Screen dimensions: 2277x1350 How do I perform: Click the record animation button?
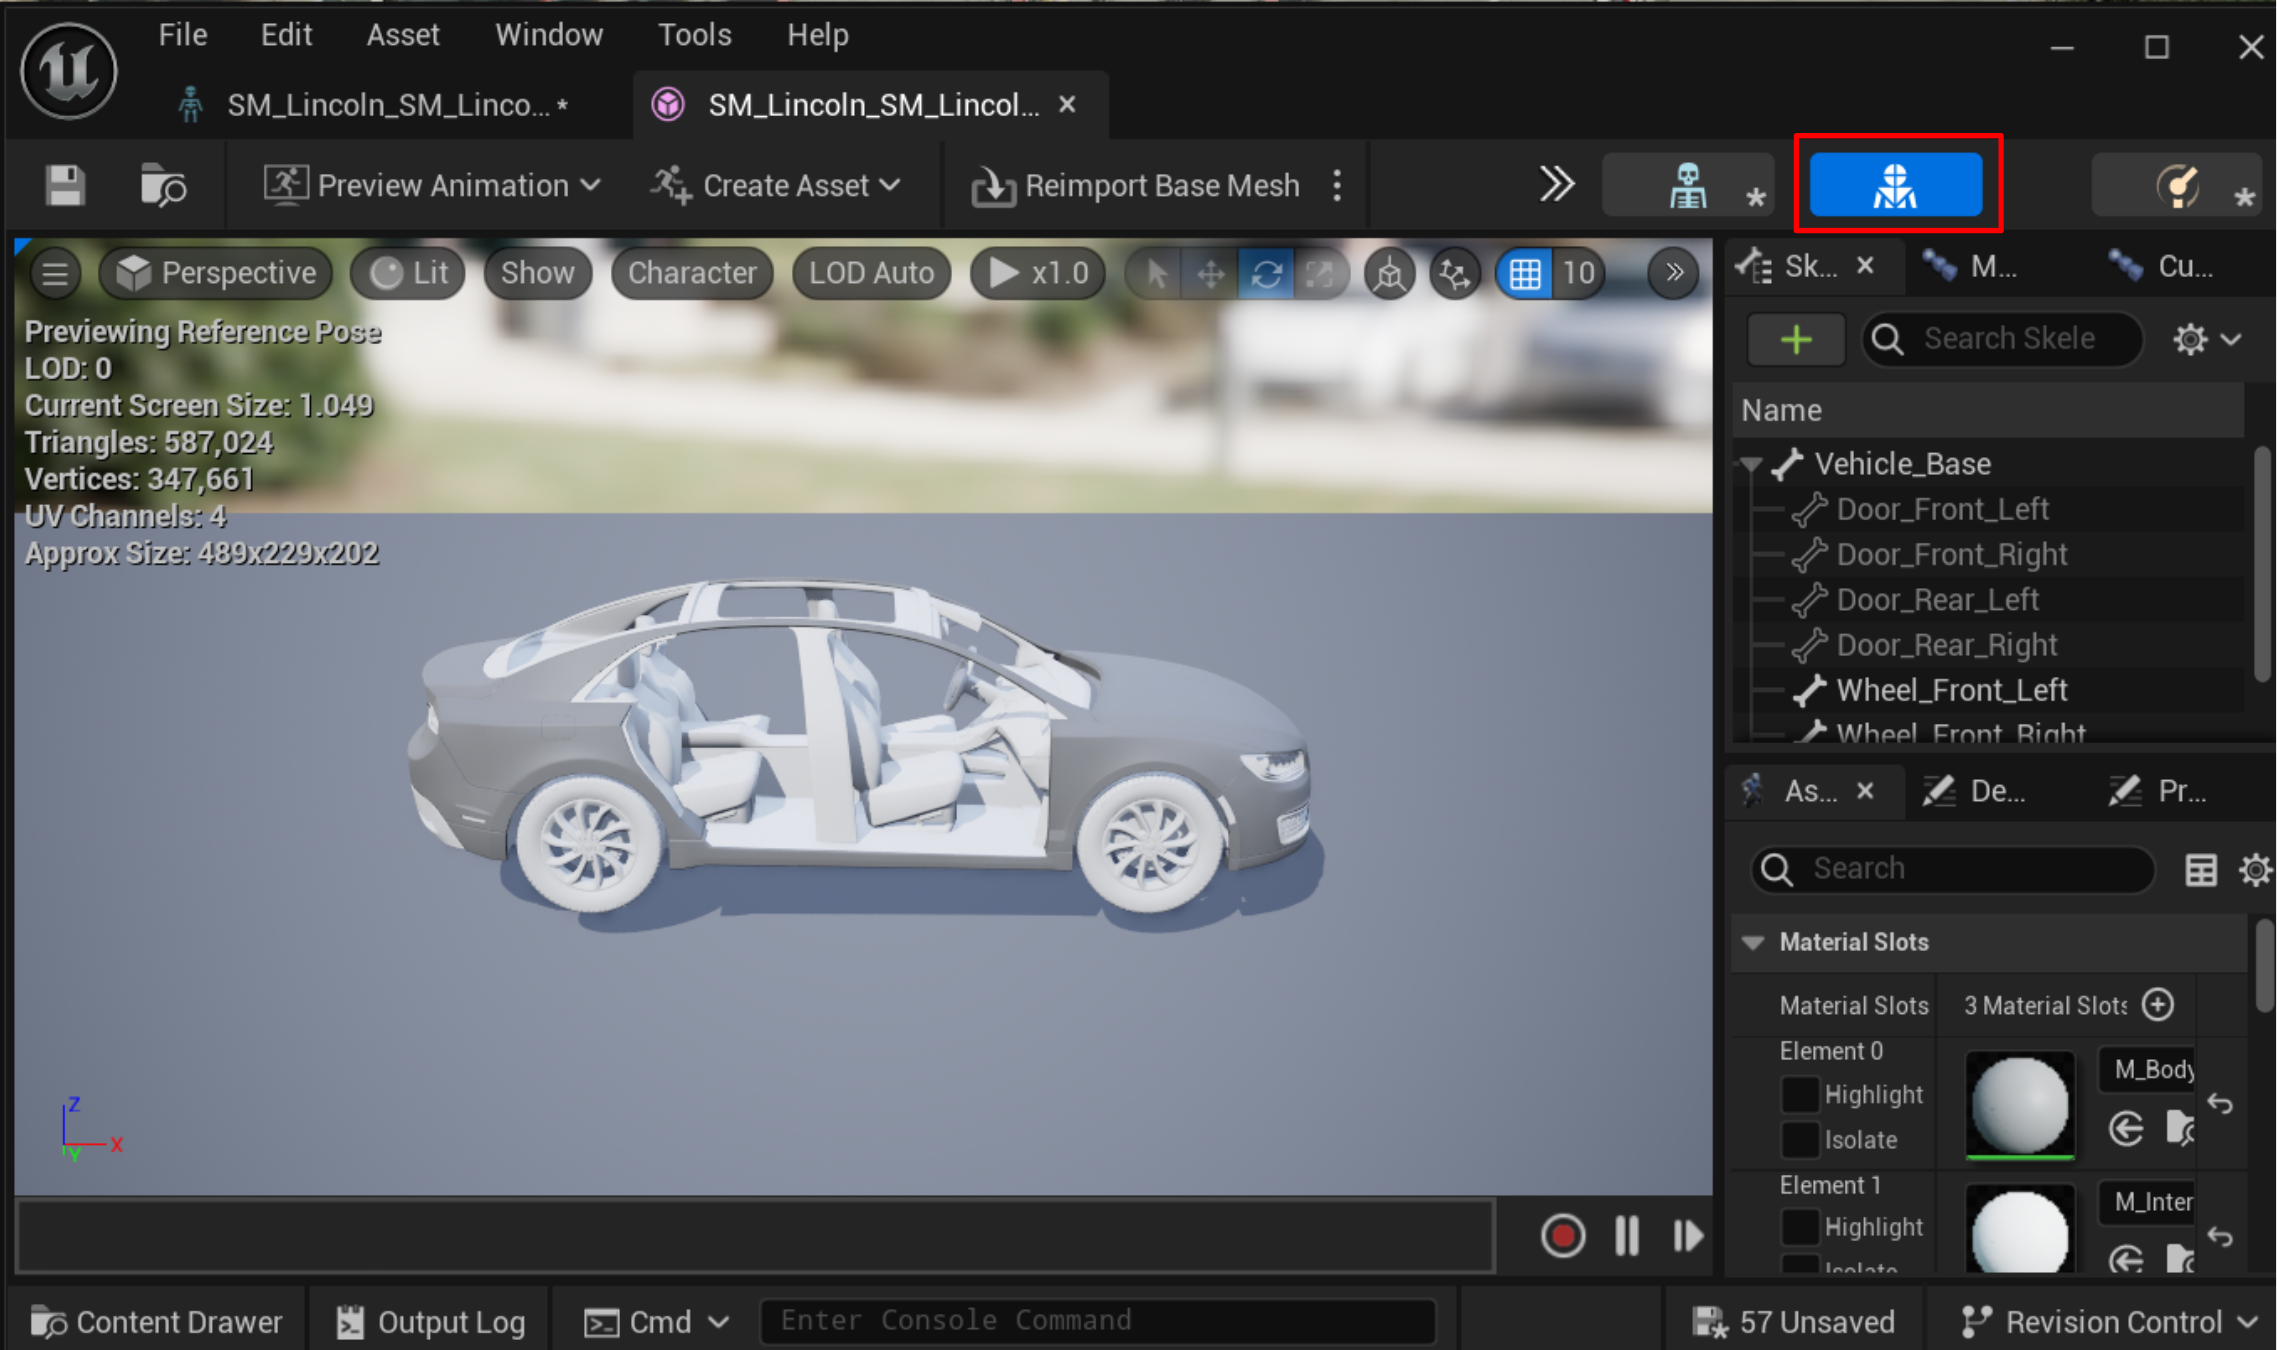(1562, 1236)
